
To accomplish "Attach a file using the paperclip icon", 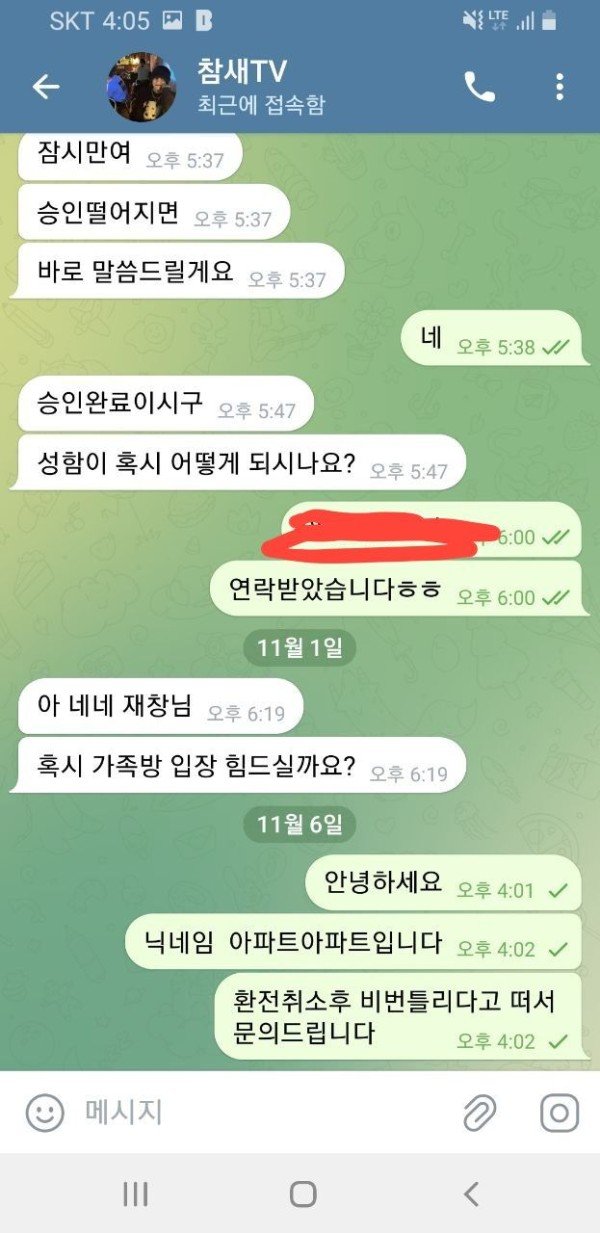I will click(480, 1112).
